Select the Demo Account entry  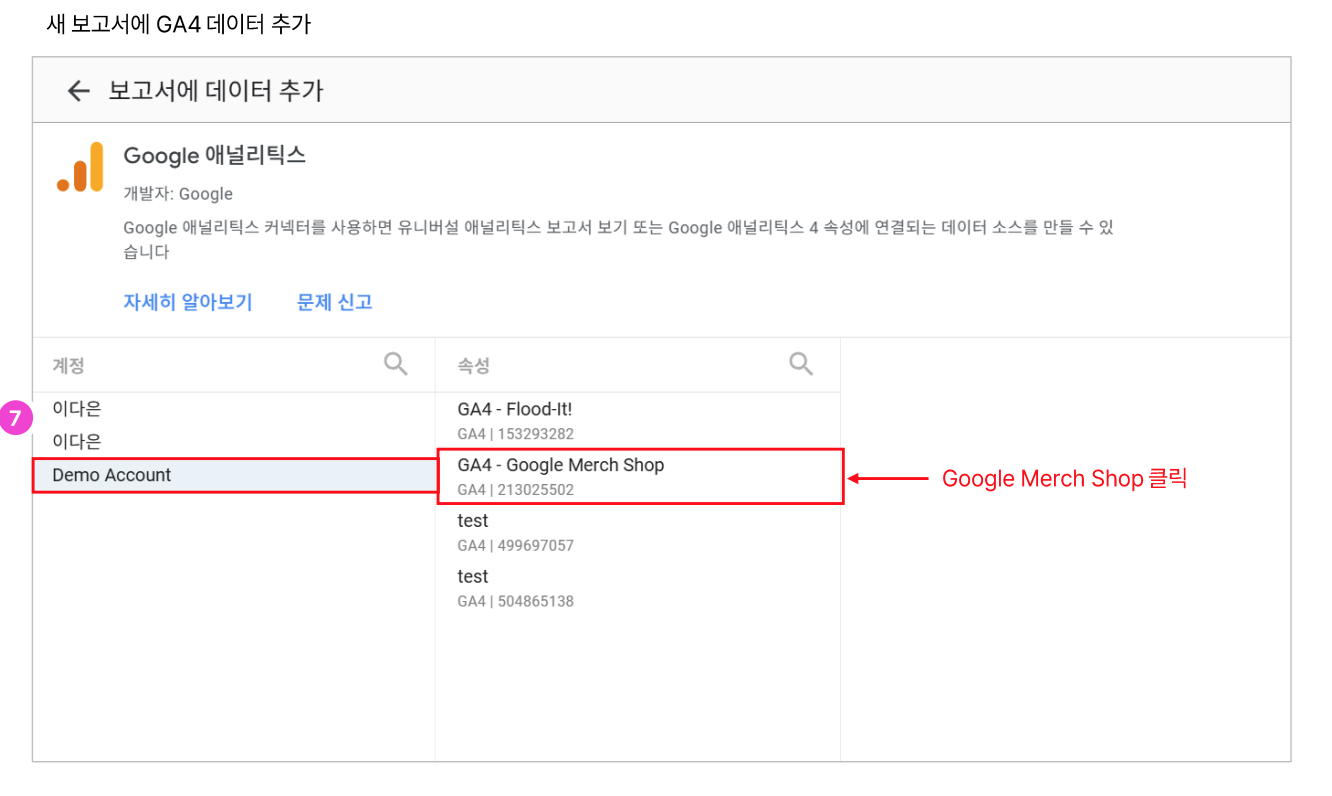[x=234, y=475]
